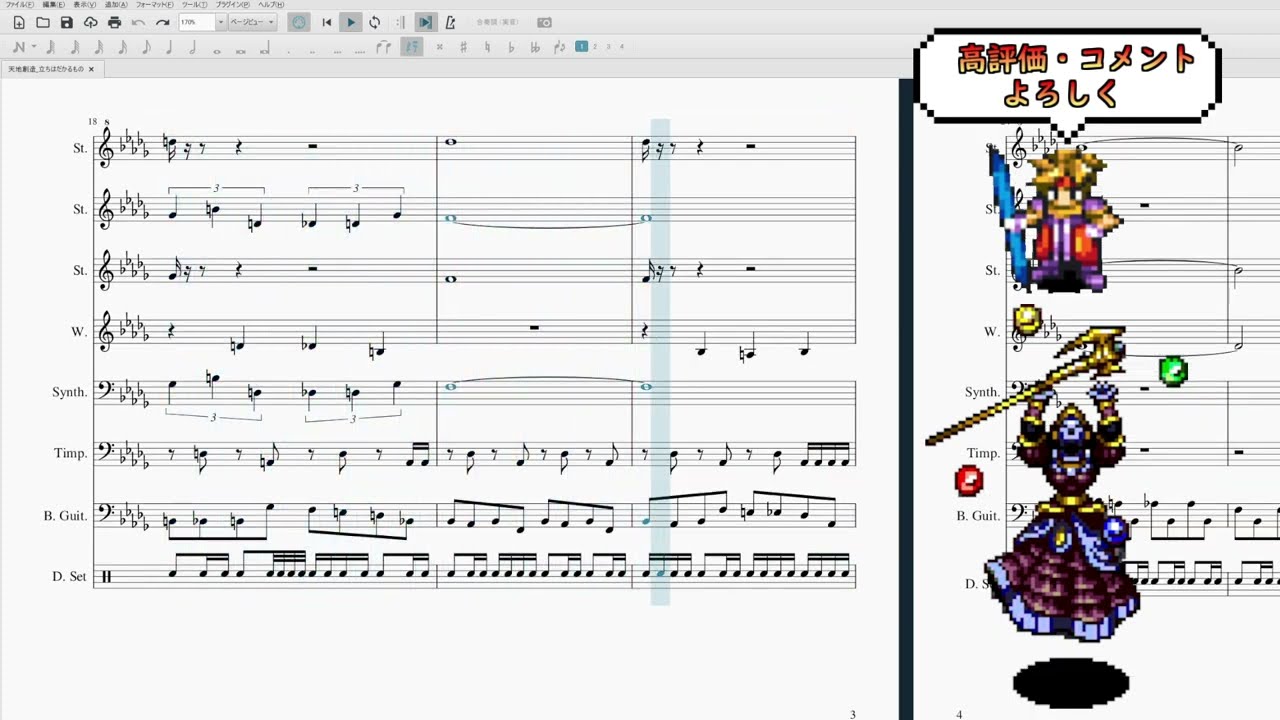This screenshot has height=720, width=1280.
Task: Toggle loop playback
Action: (x=374, y=22)
